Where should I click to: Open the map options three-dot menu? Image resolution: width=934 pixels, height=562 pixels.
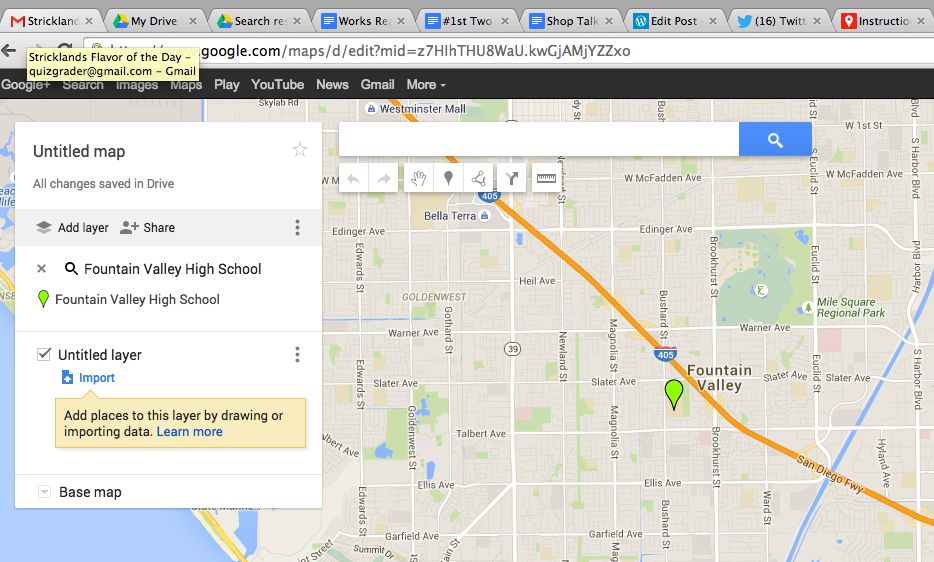click(x=297, y=228)
